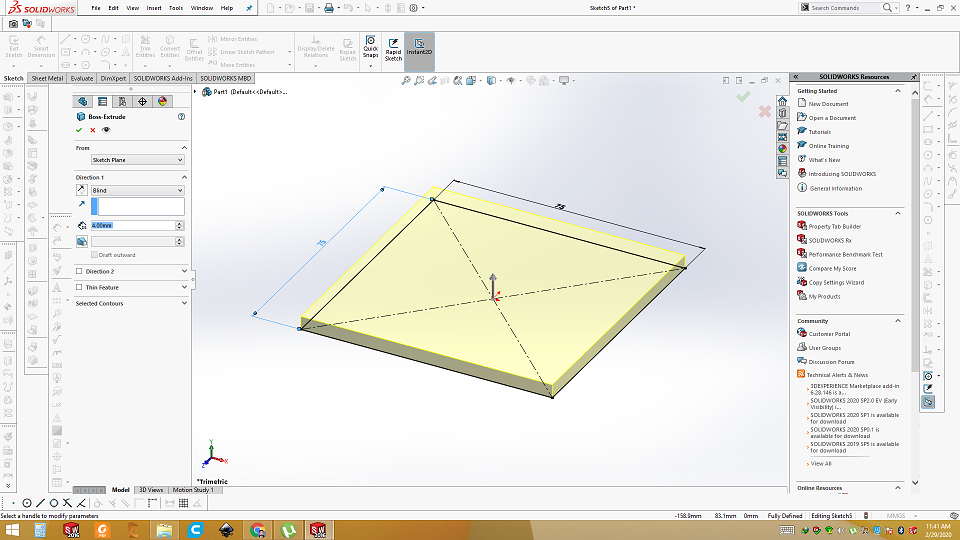Open the File menu

coord(96,8)
